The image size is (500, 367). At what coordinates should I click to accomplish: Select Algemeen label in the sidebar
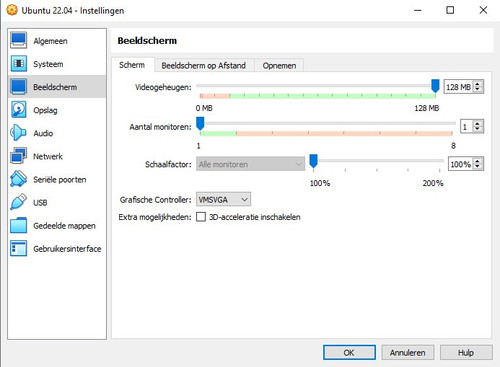(50, 41)
